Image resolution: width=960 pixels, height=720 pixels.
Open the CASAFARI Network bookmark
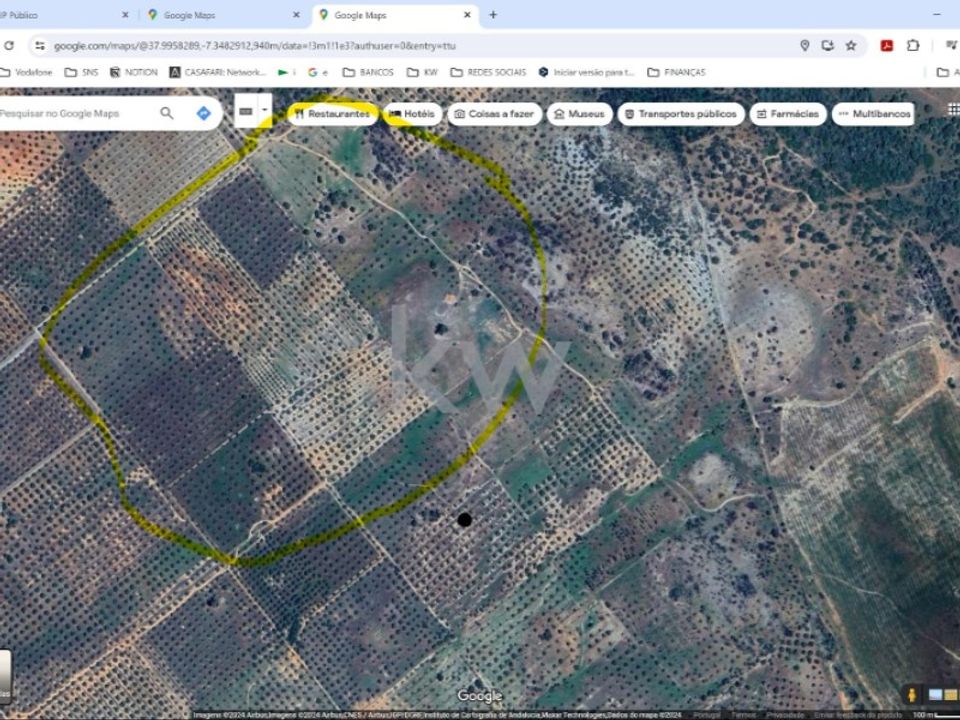pyautogui.click(x=218, y=72)
